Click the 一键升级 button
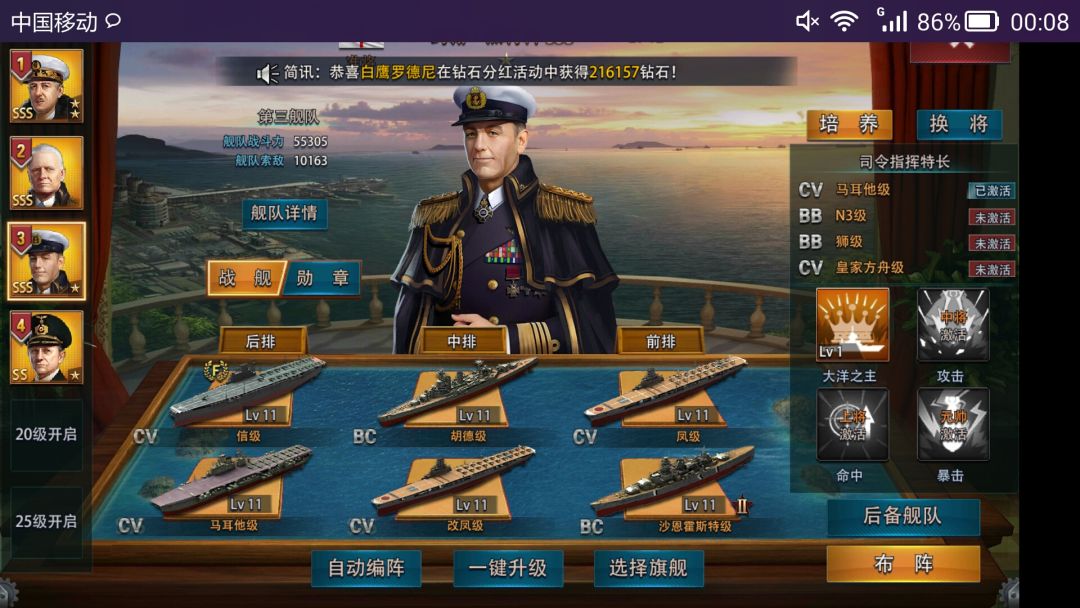The height and width of the screenshot is (608, 1080). click(x=508, y=568)
